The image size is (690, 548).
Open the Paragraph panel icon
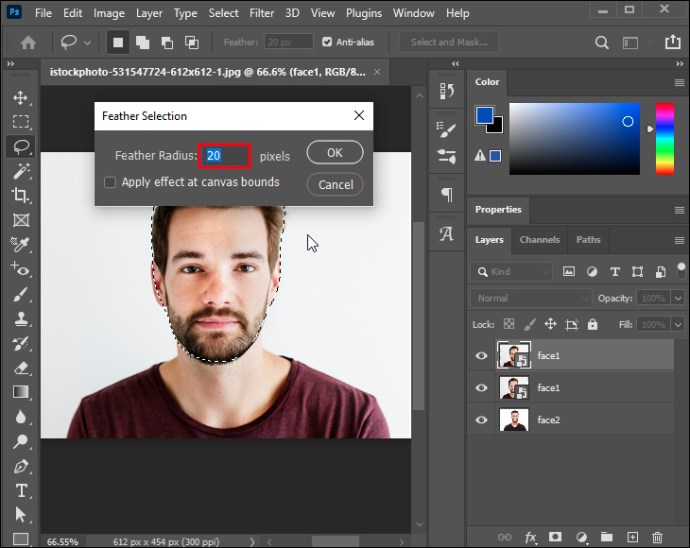(447, 194)
